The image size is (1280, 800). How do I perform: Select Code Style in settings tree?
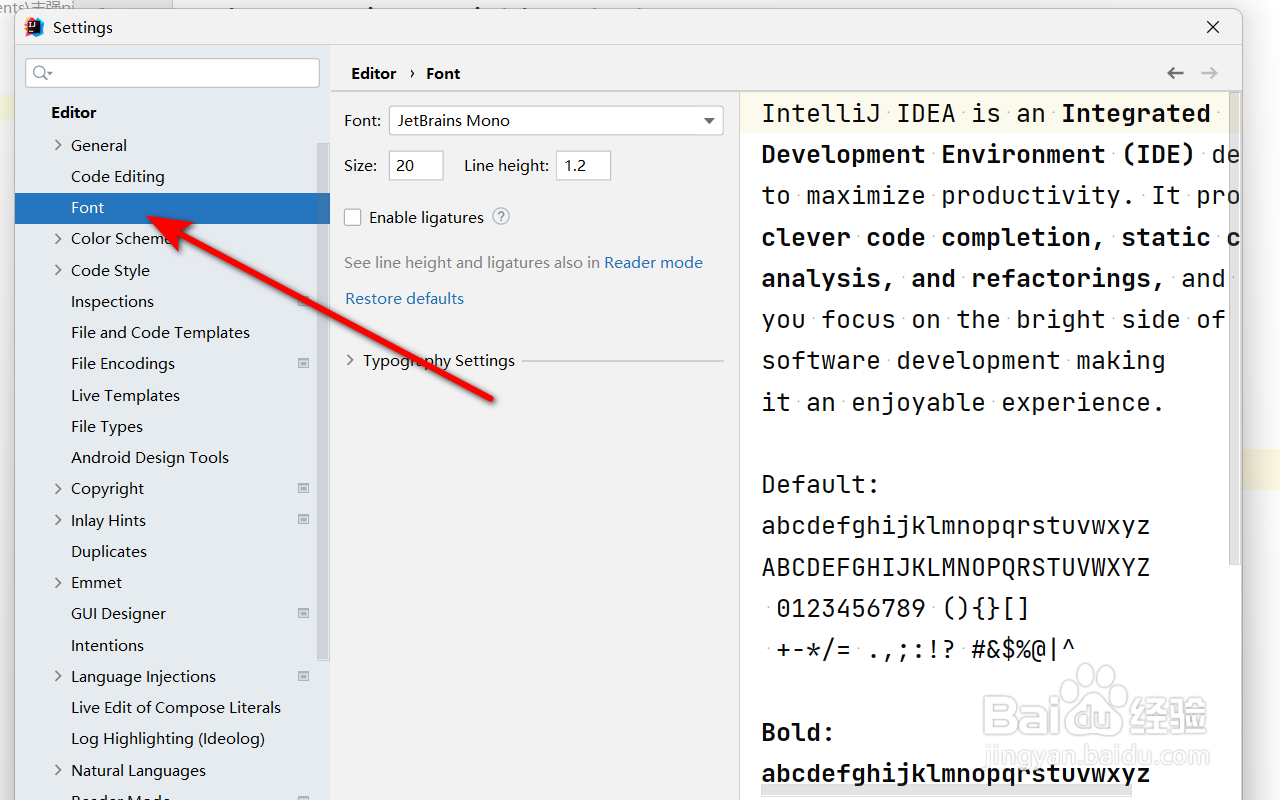[110, 270]
